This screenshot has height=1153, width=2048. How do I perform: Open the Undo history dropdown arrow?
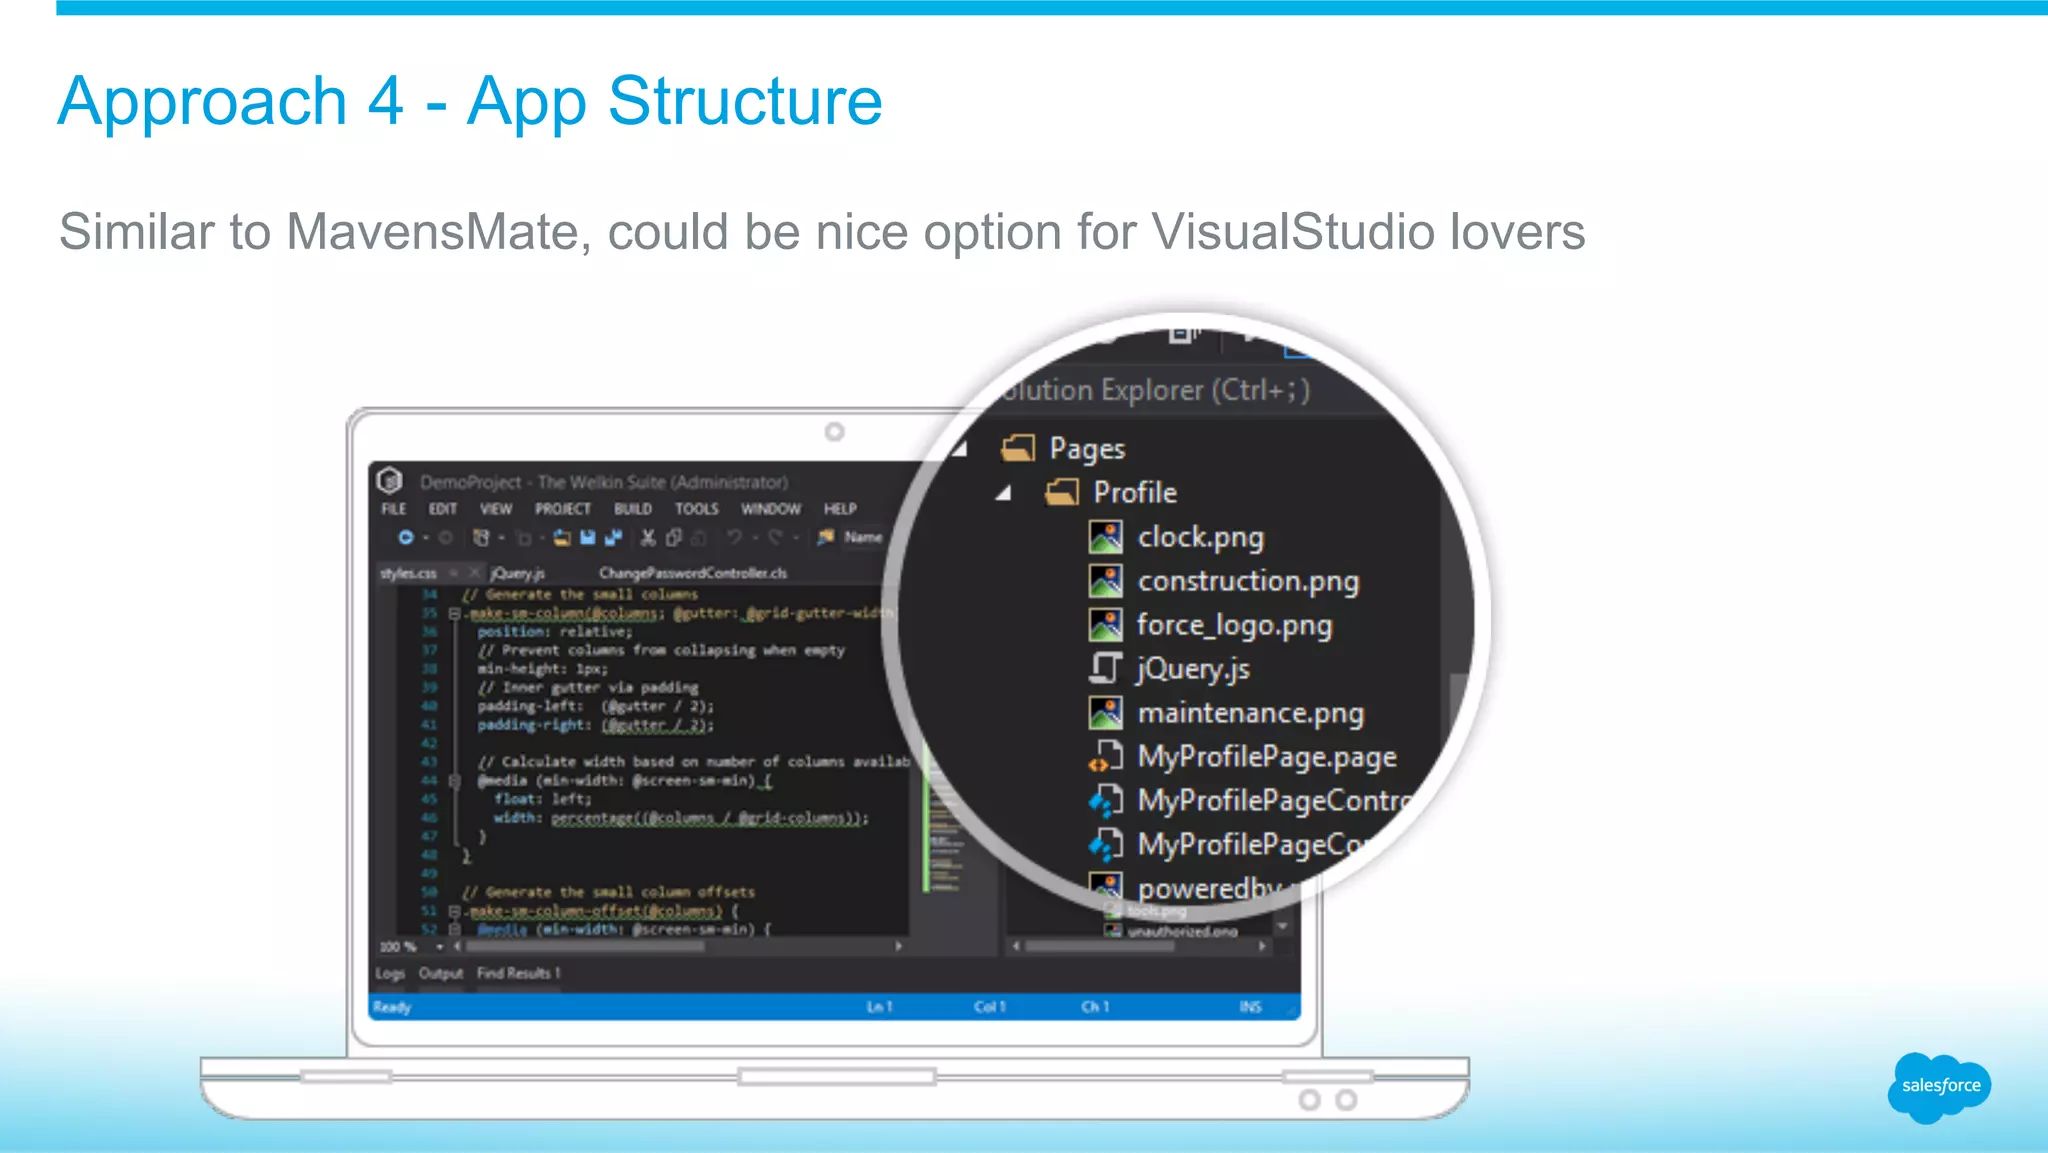(x=755, y=538)
